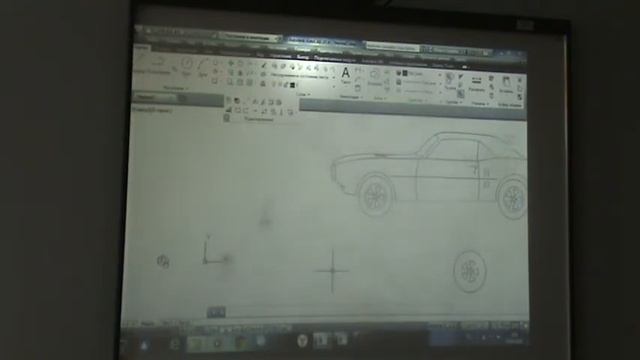
Task: Open the lineweight dropdown in Properties panel
Action: 422,83
